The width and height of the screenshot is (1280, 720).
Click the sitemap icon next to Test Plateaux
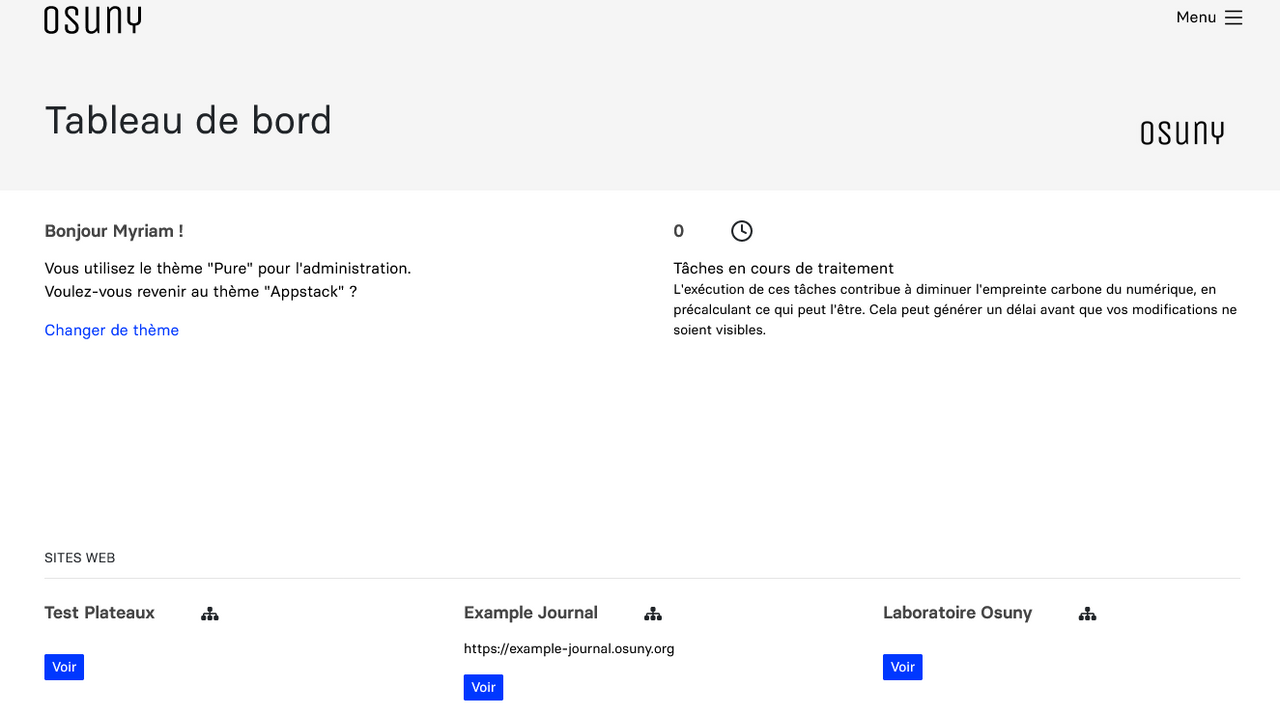pyautogui.click(x=210, y=614)
